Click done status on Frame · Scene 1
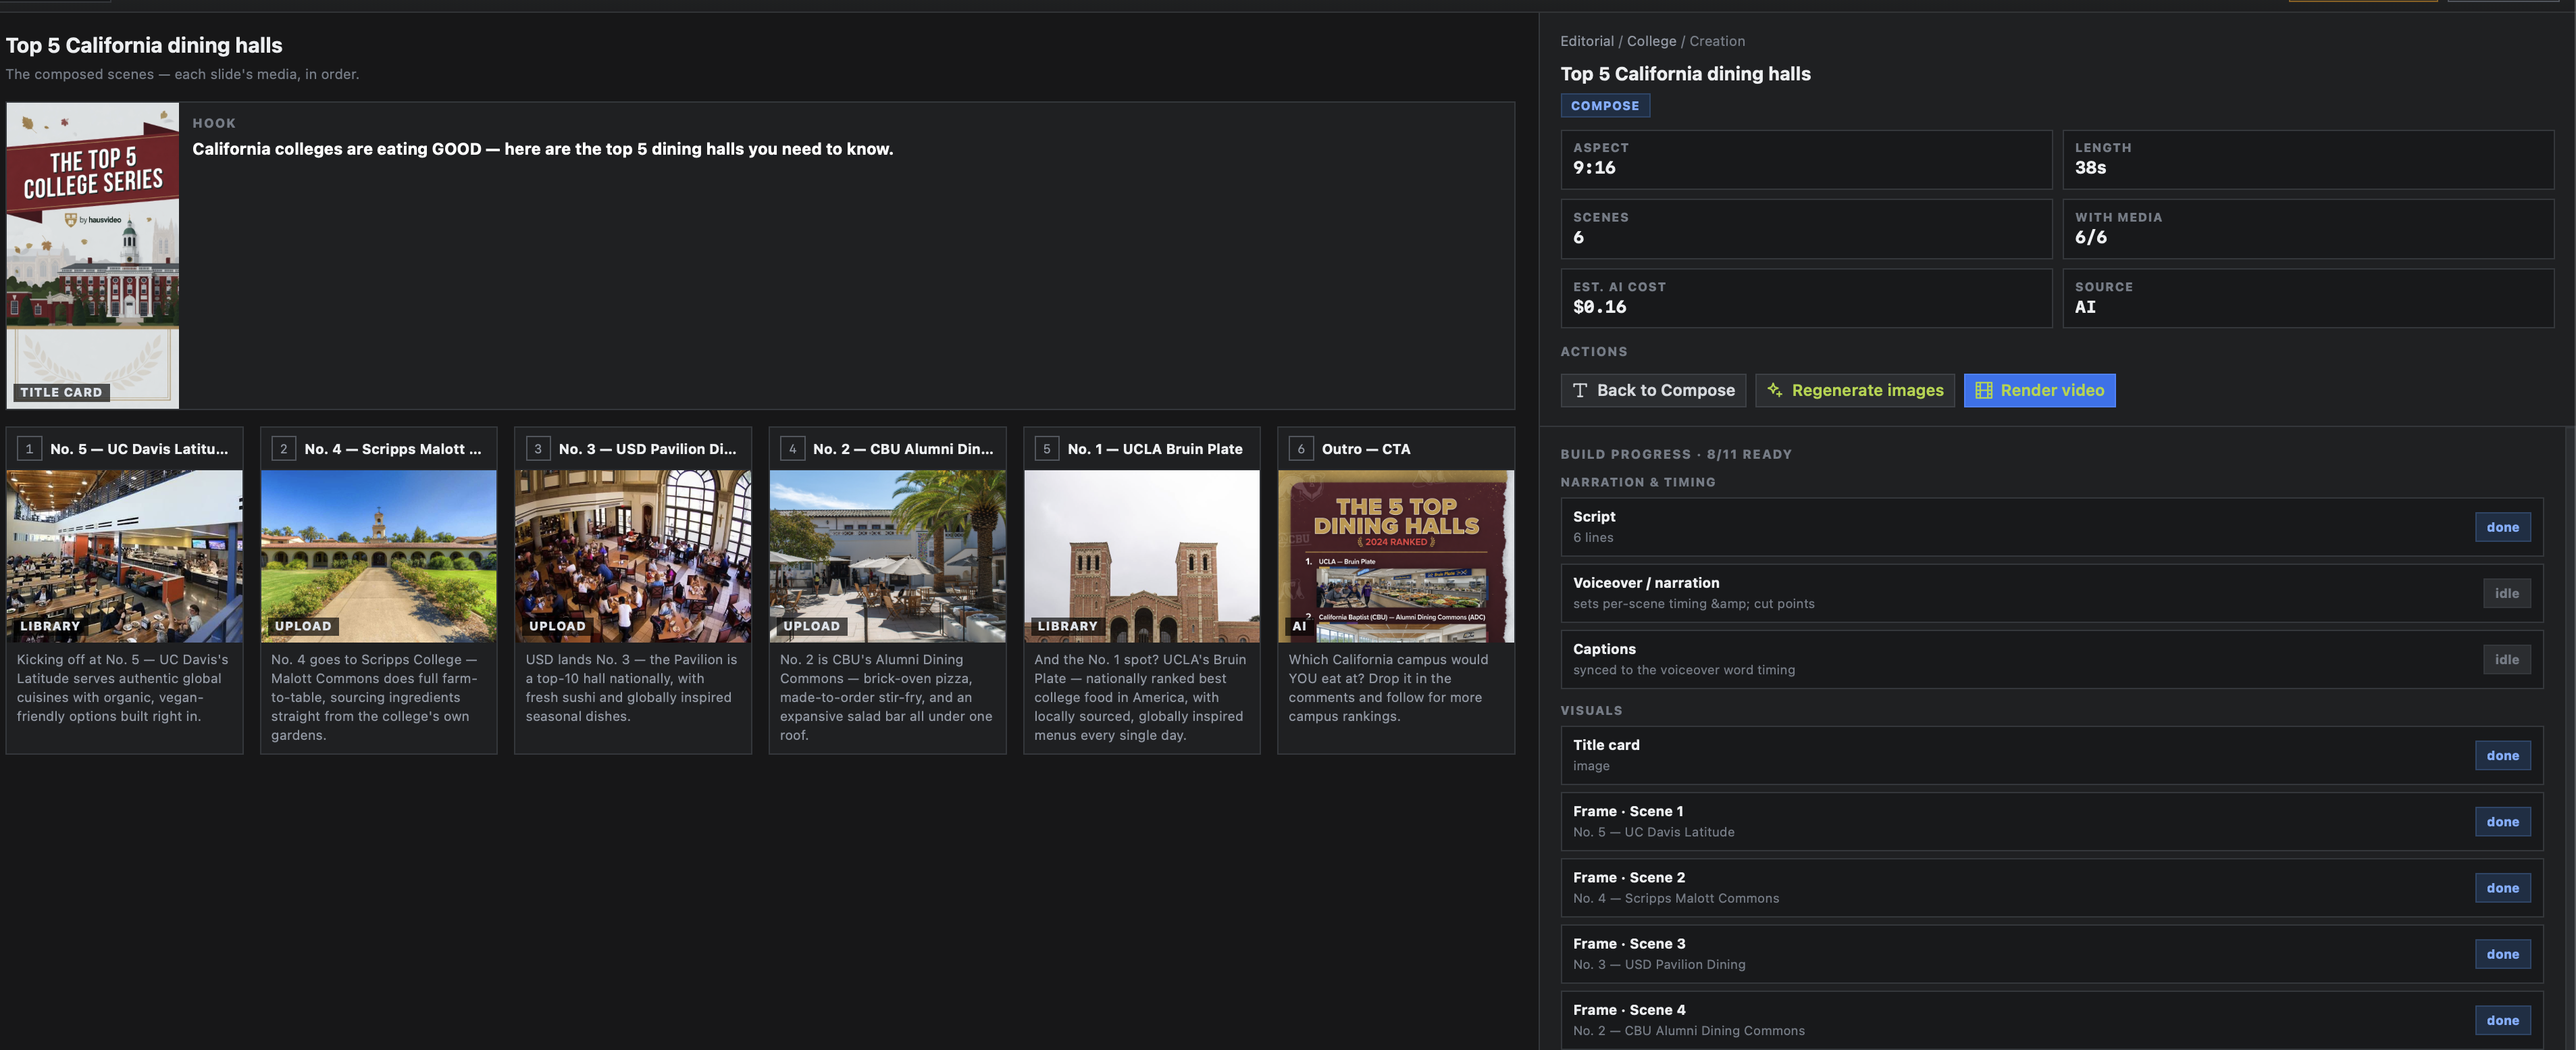The height and width of the screenshot is (1050, 2576). 2502,822
